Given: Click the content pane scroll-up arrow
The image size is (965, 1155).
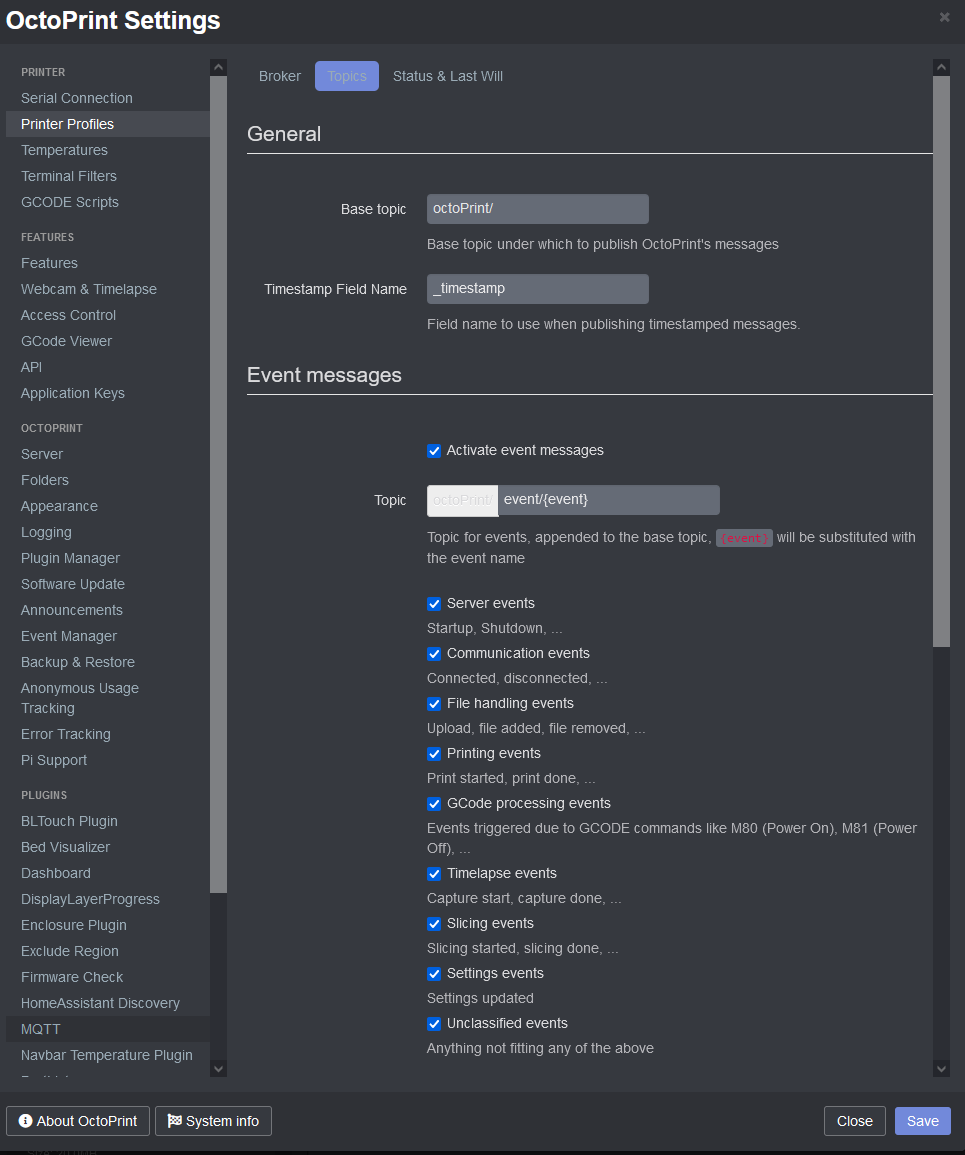Looking at the screenshot, I should point(941,67).
